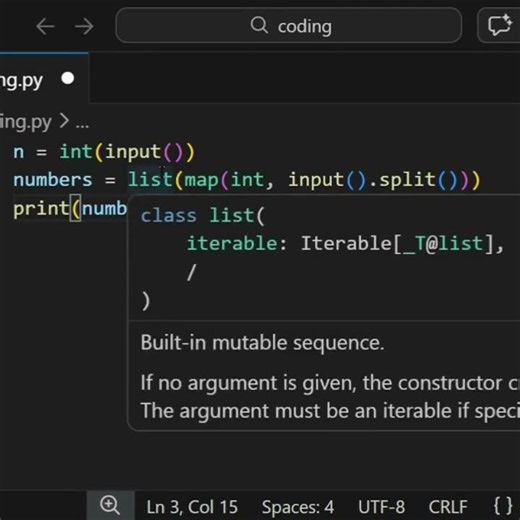Image resolution: width=520 pixels, height=520 pixels.
Task: Open the coding command search box
Action: [x=289, y=26]
